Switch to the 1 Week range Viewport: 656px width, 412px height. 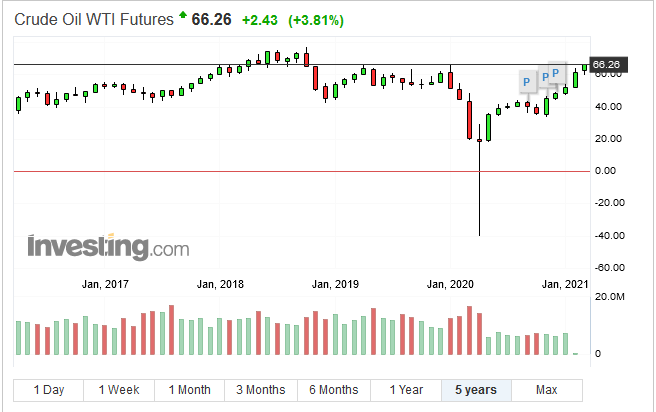tap(119, 389)
